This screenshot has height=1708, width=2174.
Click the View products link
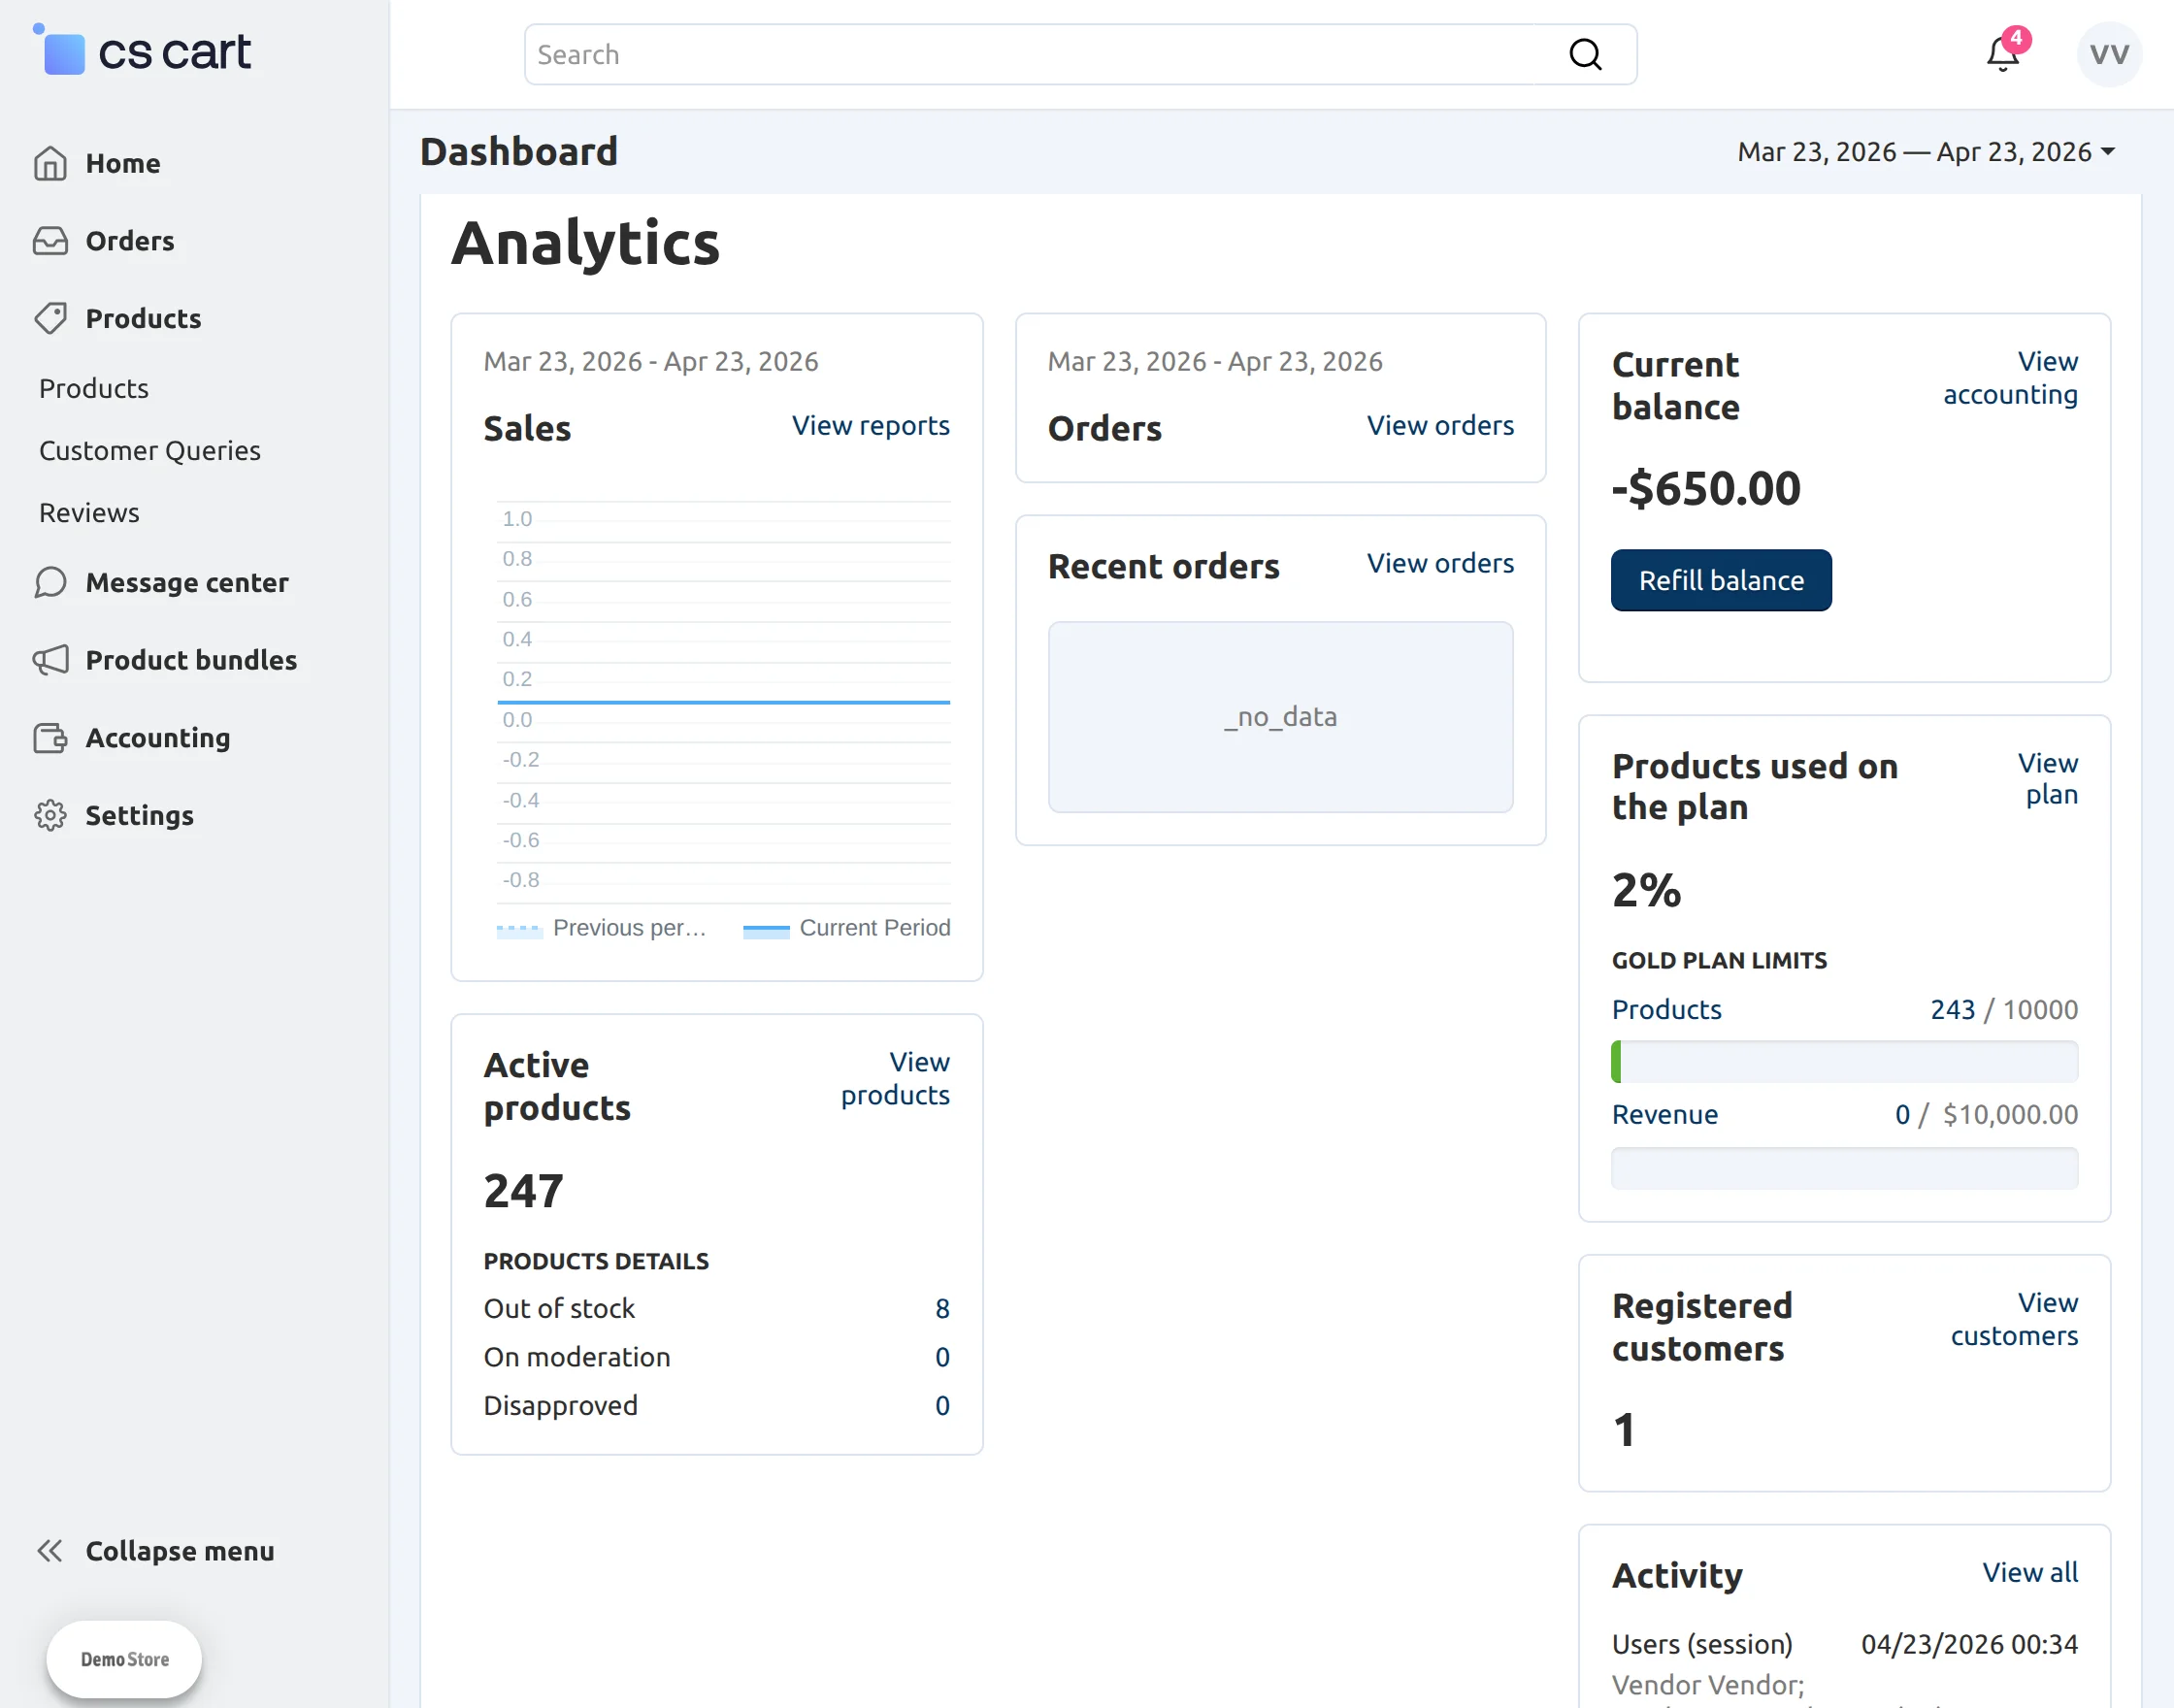pos(895,1078)
